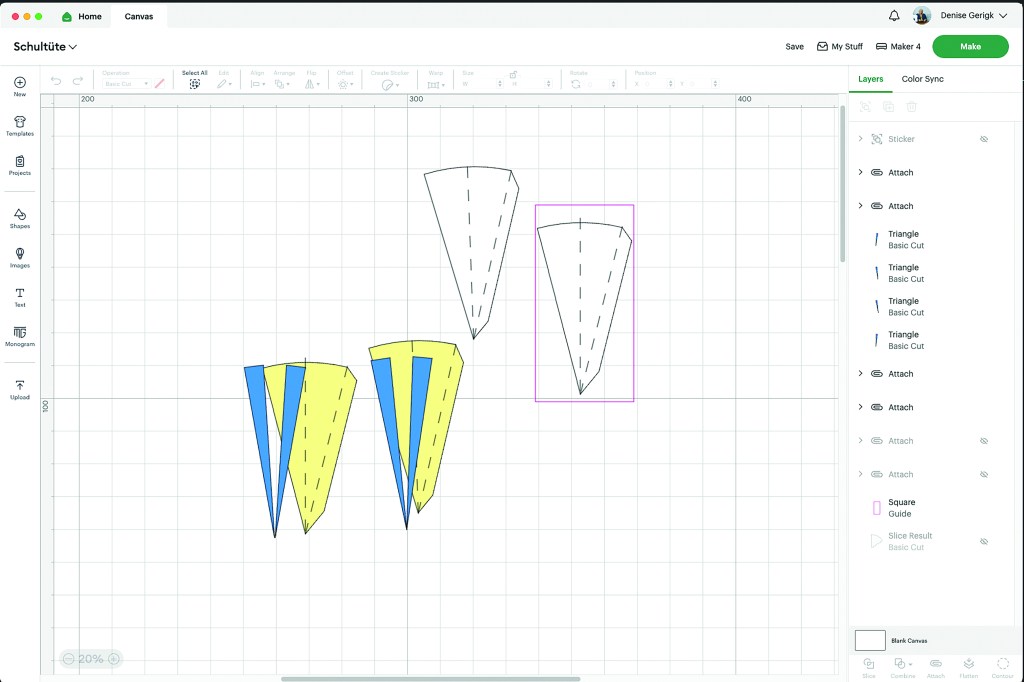The image size is (1024, 682).
Task: Open the Denise Gerigk account menu
Action: (974, 16)
